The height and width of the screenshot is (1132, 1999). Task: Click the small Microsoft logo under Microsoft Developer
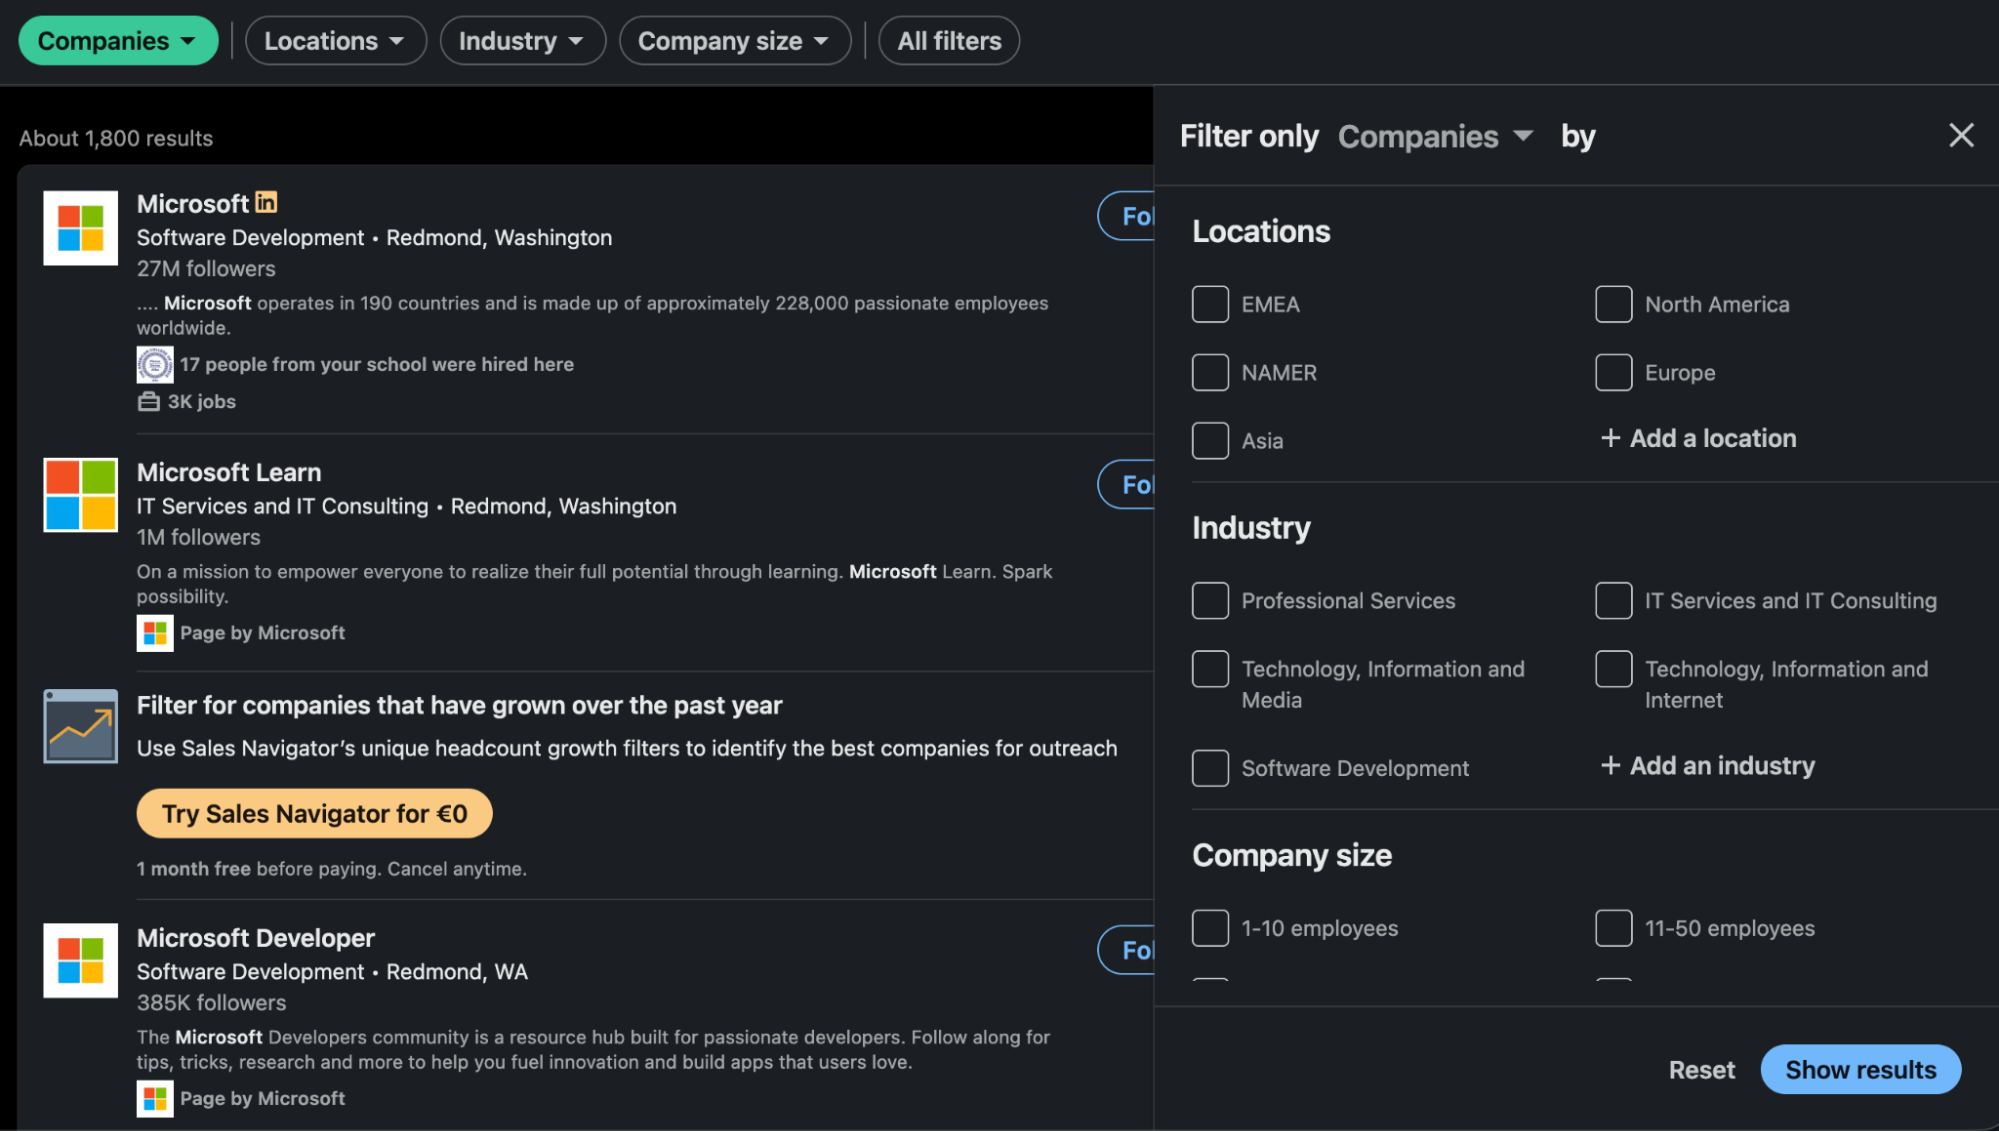point(155,1098)
